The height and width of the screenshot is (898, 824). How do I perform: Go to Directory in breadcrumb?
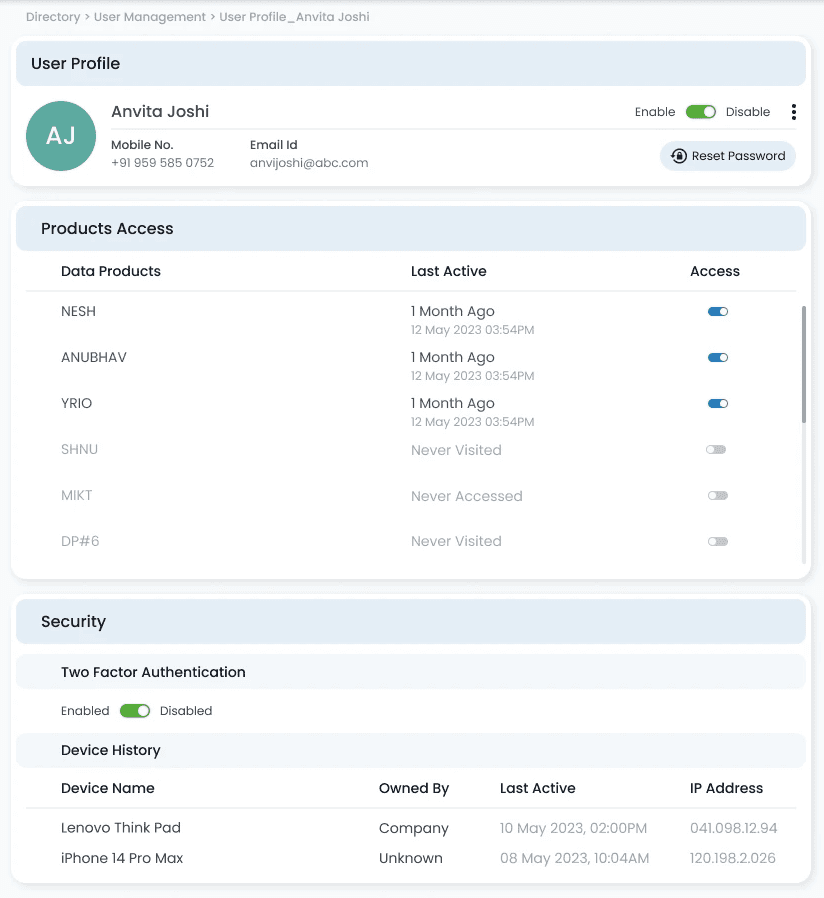coord(53,17)
